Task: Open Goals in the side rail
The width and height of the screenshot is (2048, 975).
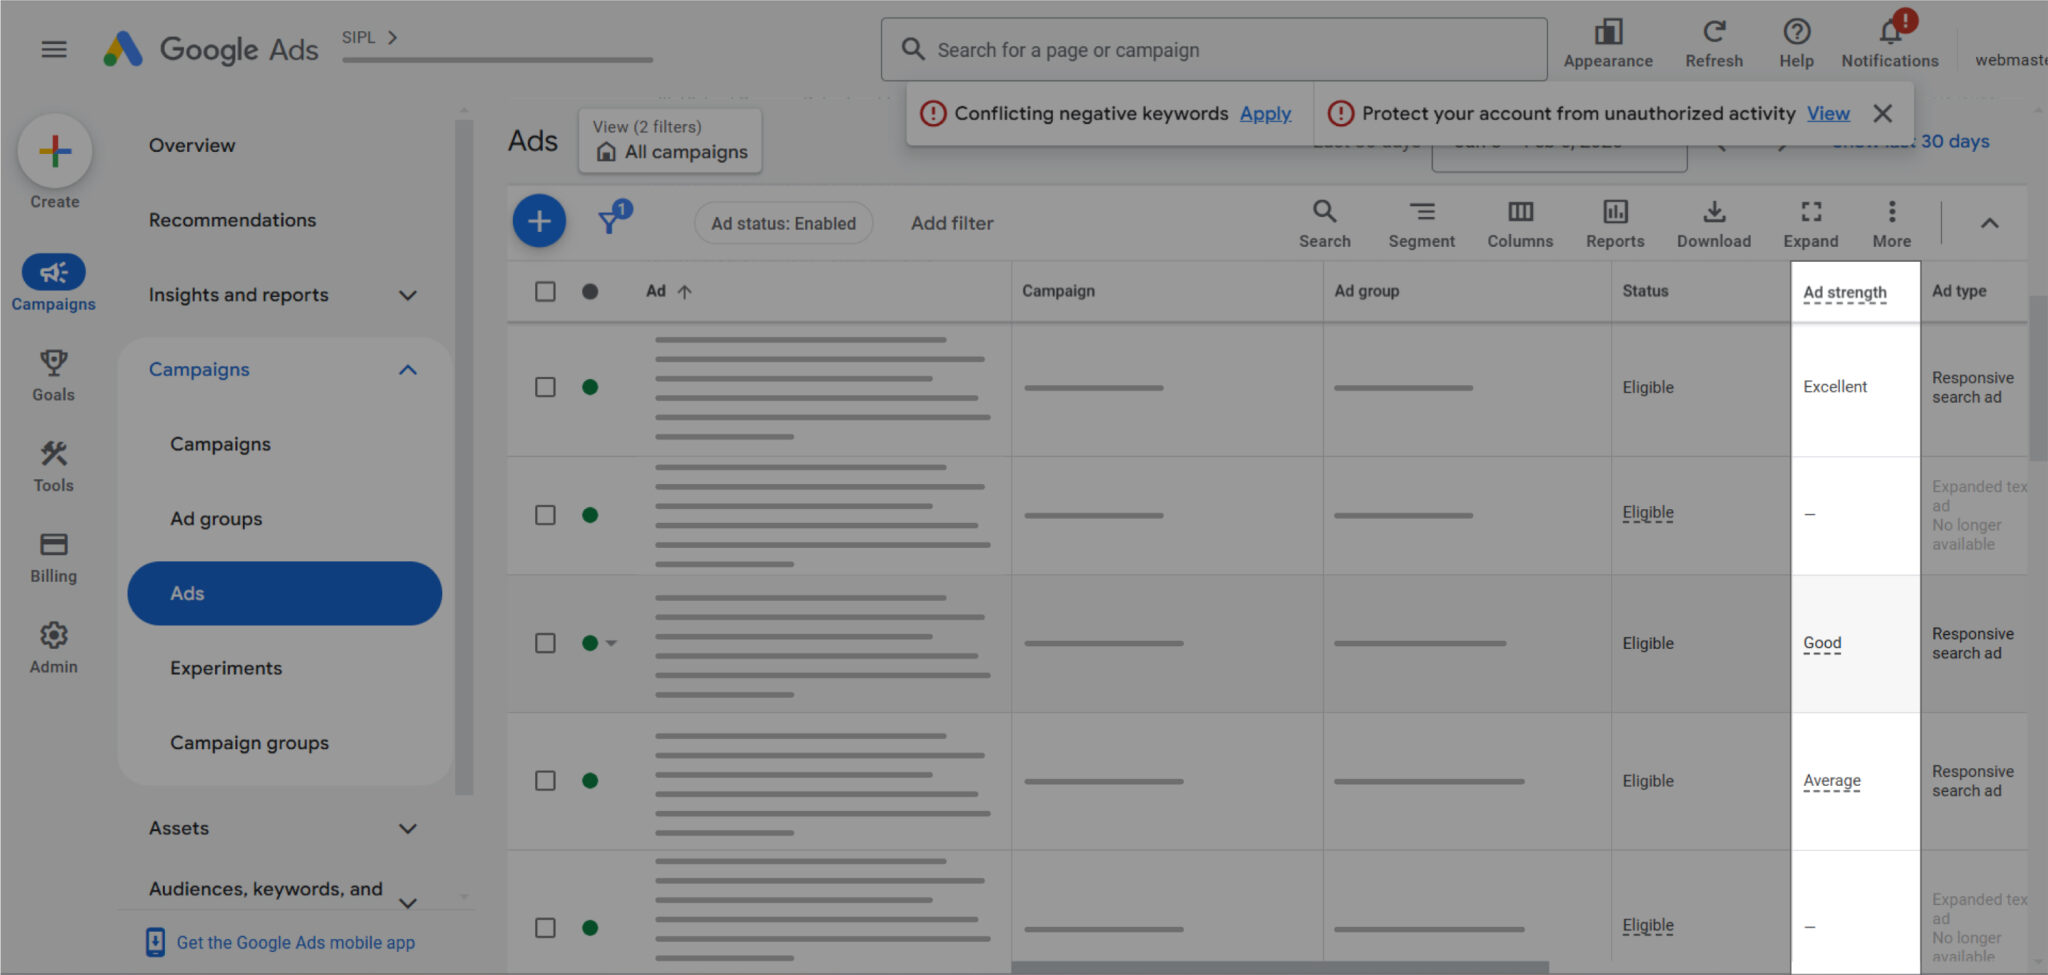Action: [54, 375]
